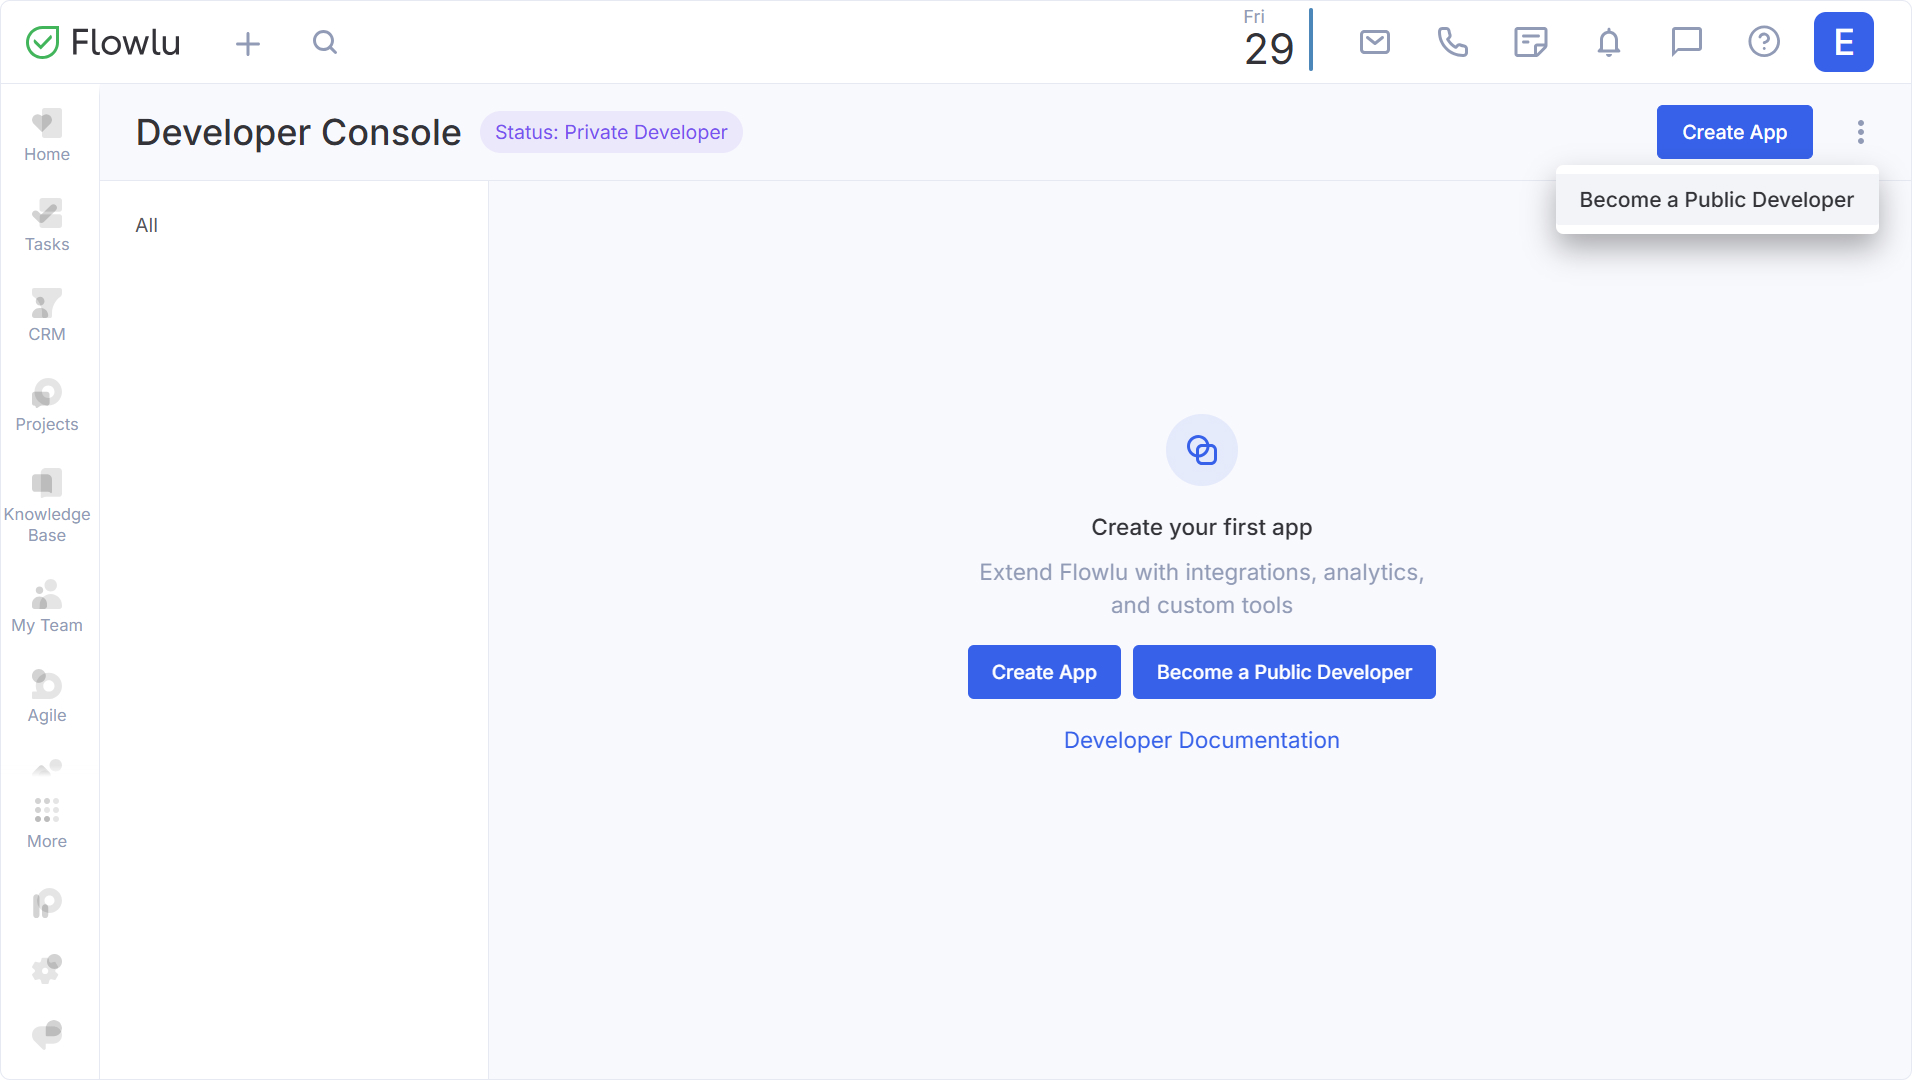
Task: Click Create App button in page header
Action: tap(1734, 132)
